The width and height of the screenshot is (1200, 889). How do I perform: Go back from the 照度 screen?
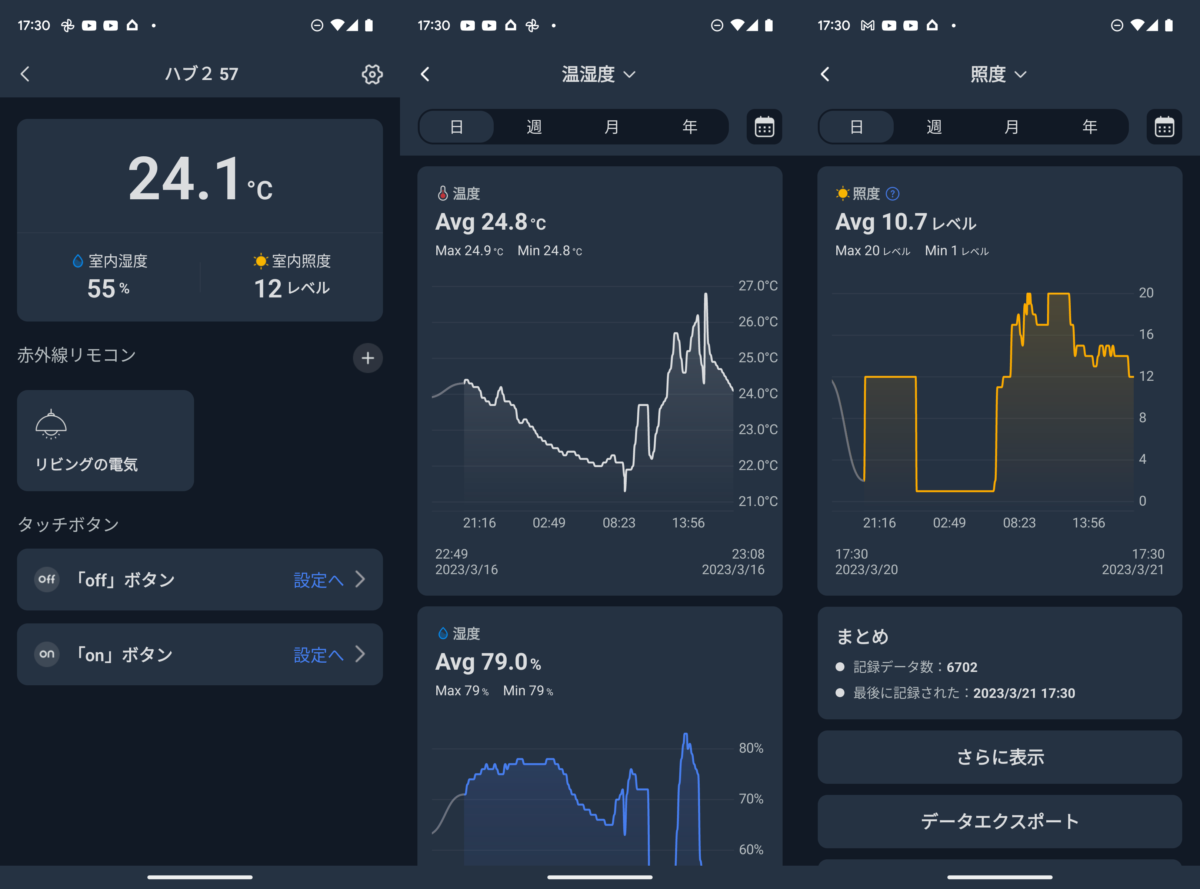point(825,74)
